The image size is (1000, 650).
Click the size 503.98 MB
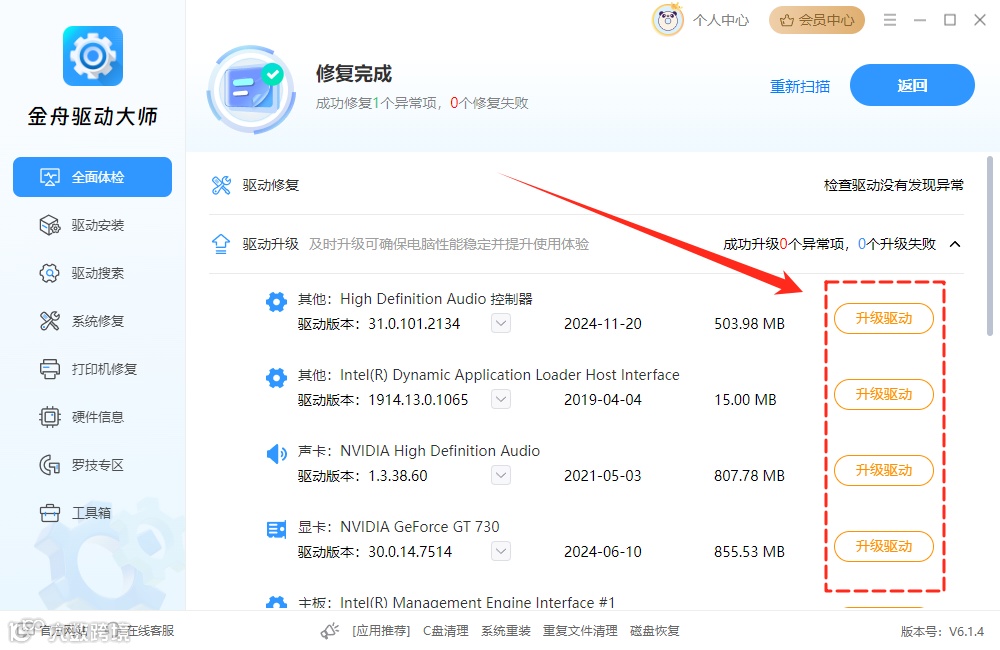749,323
